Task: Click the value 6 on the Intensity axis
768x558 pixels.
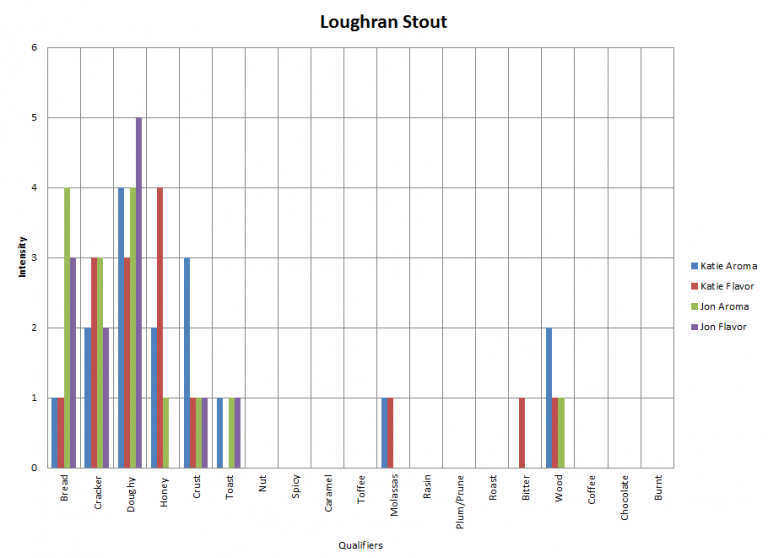Action: coord(34,48)
